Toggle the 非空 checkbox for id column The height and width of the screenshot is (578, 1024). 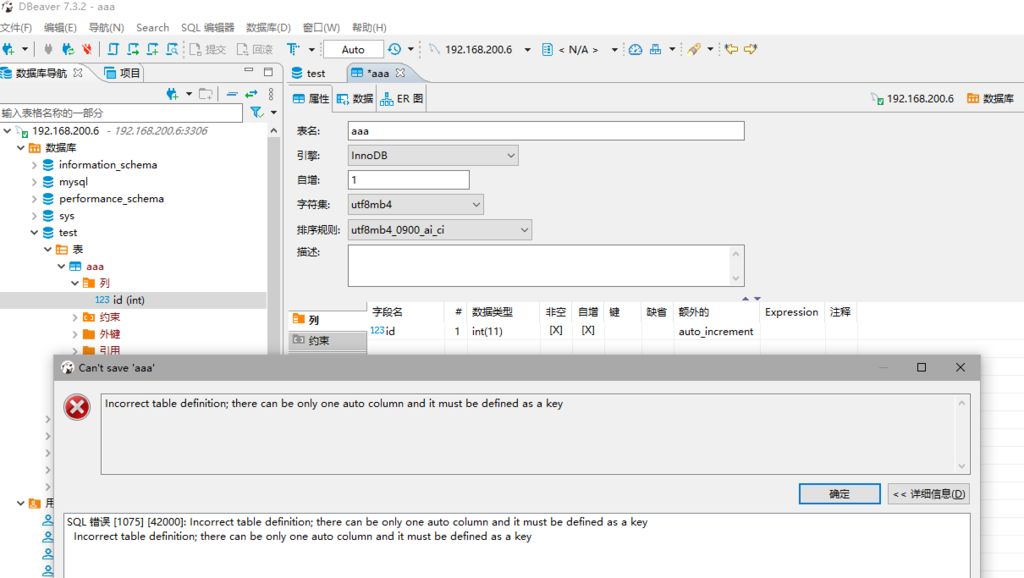pos(556,330)
